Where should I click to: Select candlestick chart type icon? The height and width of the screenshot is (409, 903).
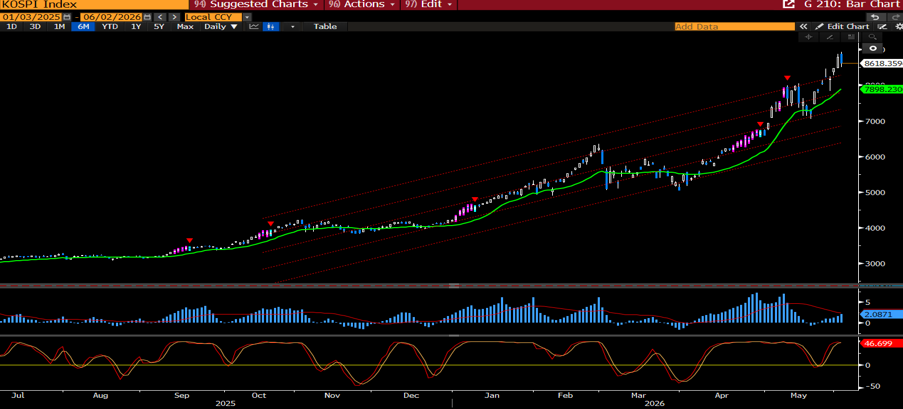(x=271, y=26)
